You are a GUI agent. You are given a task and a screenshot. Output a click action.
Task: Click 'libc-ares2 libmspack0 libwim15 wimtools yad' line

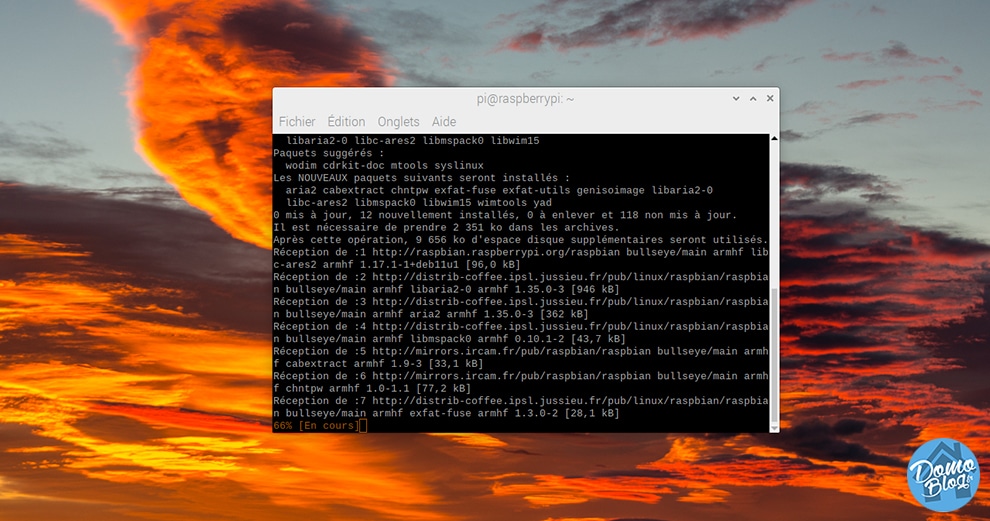[x=419, y=203]
